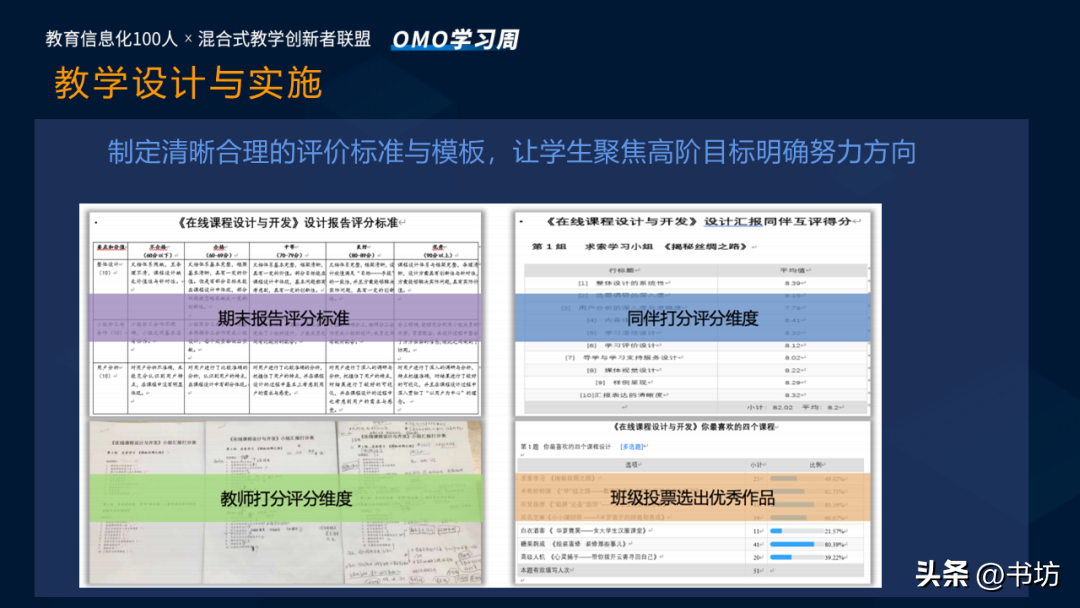Click the 39.22% progress bar
The height and width of the screenshot is (608, 1080).
796,557
